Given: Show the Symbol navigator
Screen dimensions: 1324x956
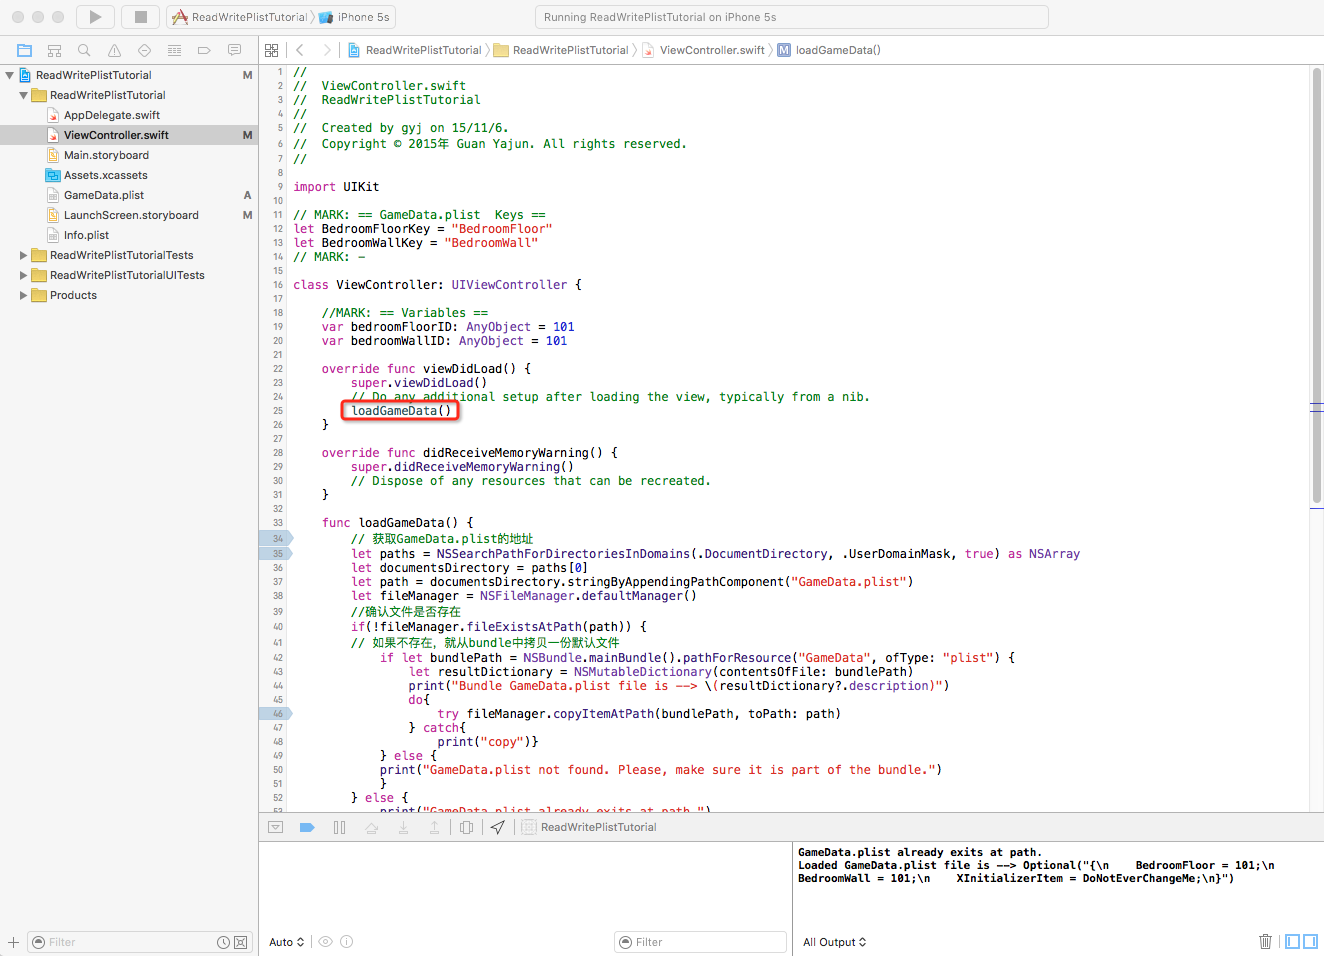Looking at the screenshot, I should 54,50.
